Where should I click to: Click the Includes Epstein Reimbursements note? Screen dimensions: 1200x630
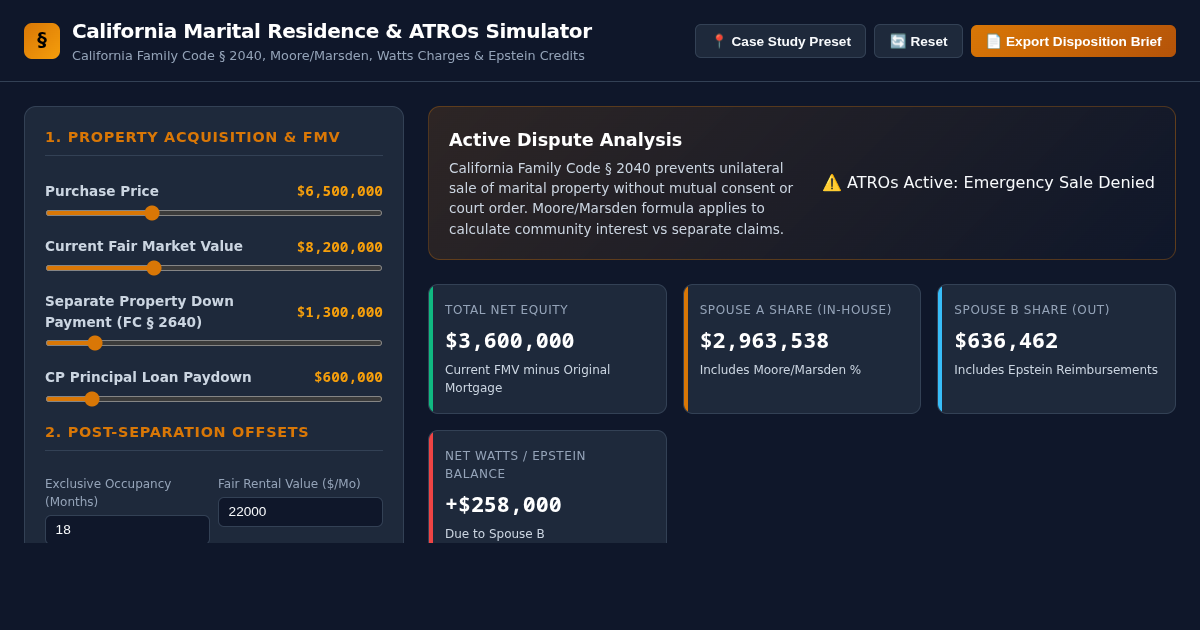coord(1056,370)
